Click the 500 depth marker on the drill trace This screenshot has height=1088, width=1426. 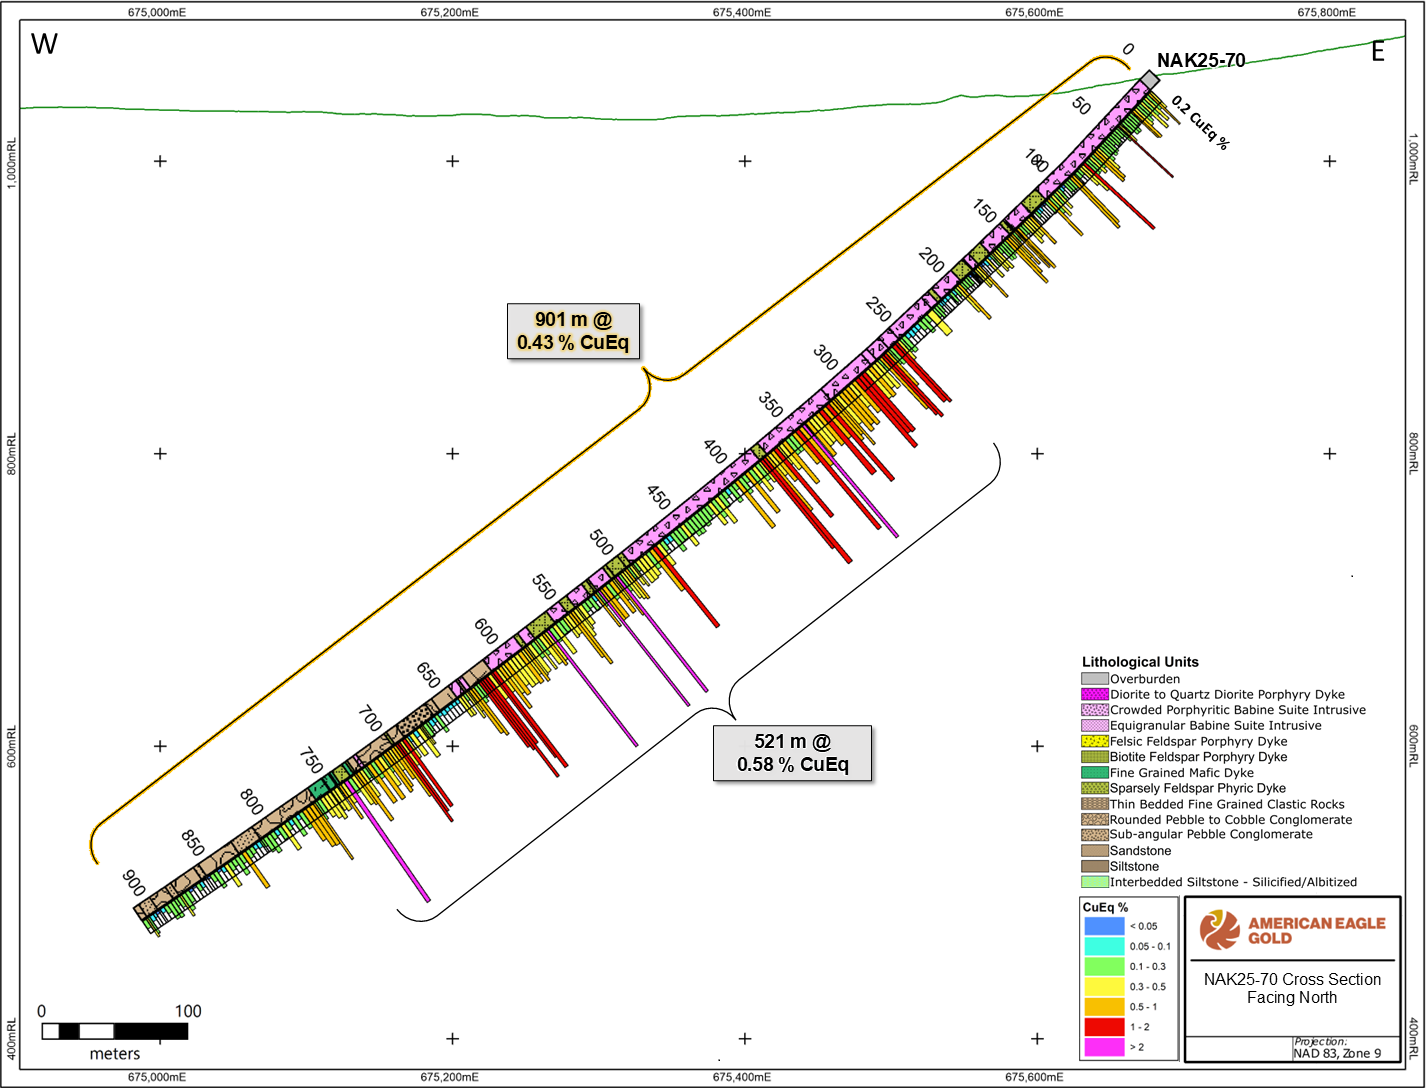tap(601, 541)
